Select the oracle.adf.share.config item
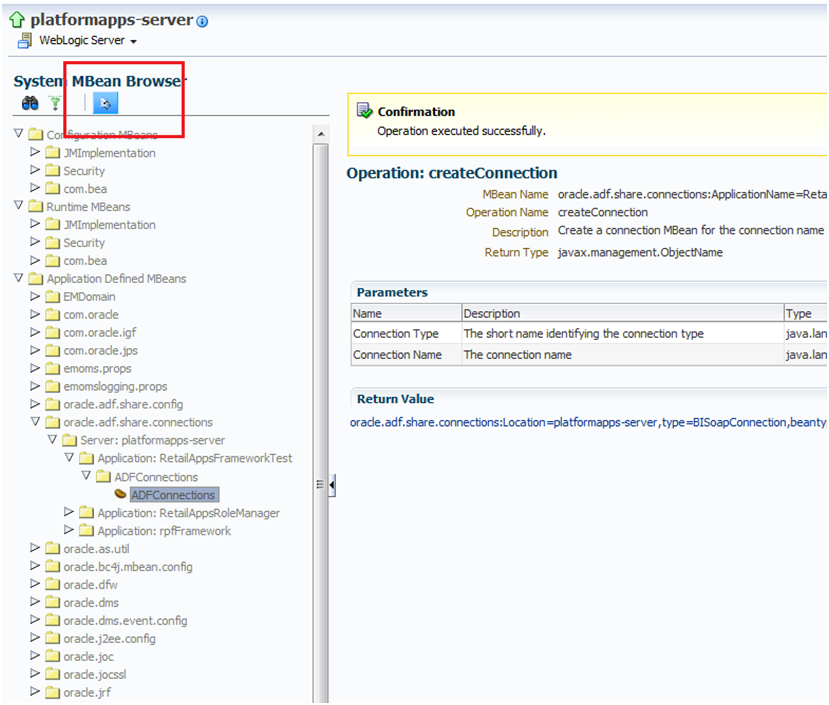829x705 pixels. click(123, 405)
